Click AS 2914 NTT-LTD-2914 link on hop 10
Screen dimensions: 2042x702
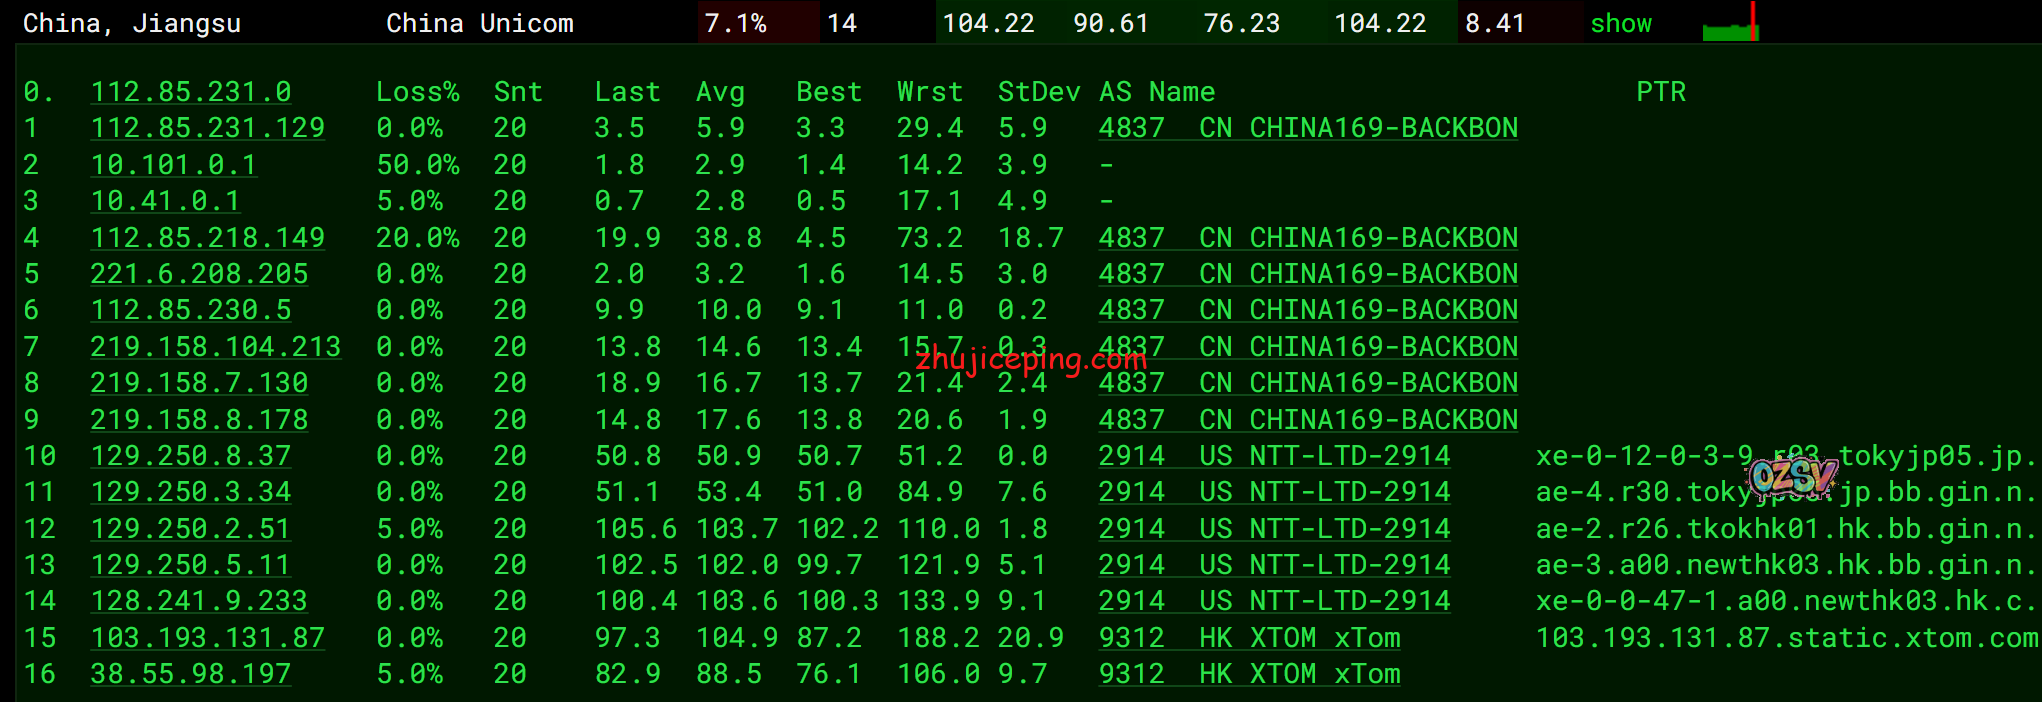click(1273, 456)
